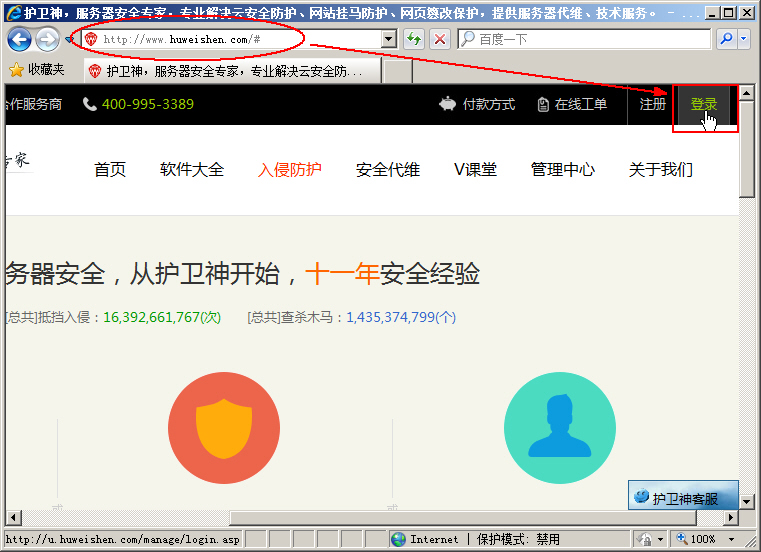The image size is (761, 552).
Task: Click the 注册 register link
Action: (x=652, y=104)
